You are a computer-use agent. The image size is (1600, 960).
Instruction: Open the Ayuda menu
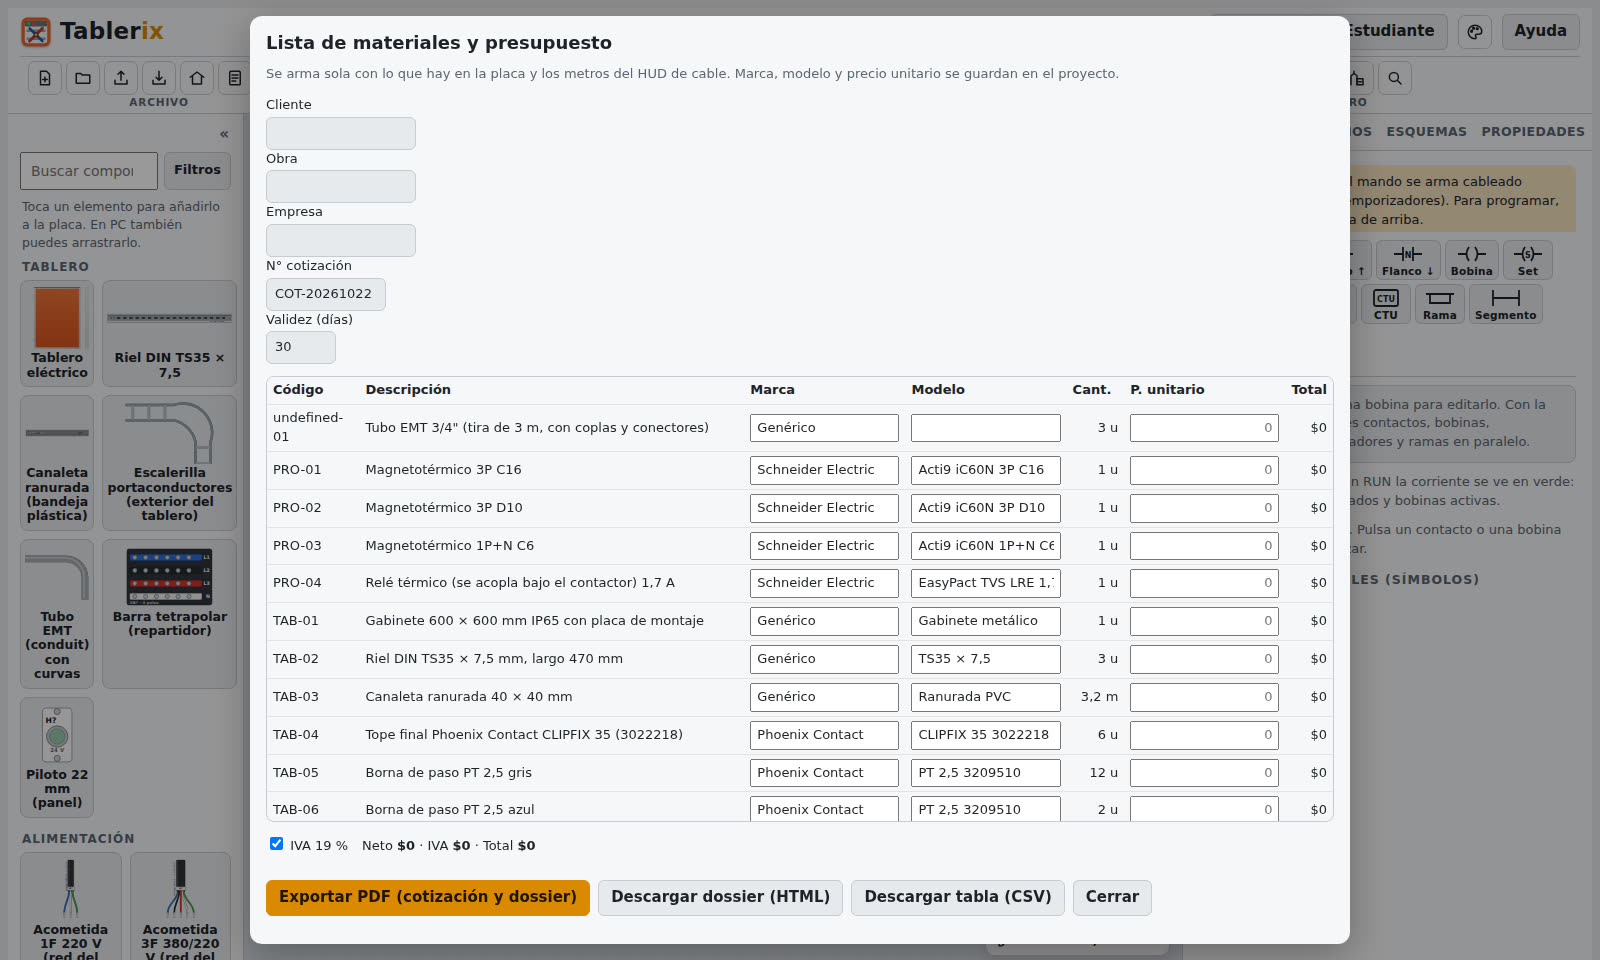(1540, 31)
